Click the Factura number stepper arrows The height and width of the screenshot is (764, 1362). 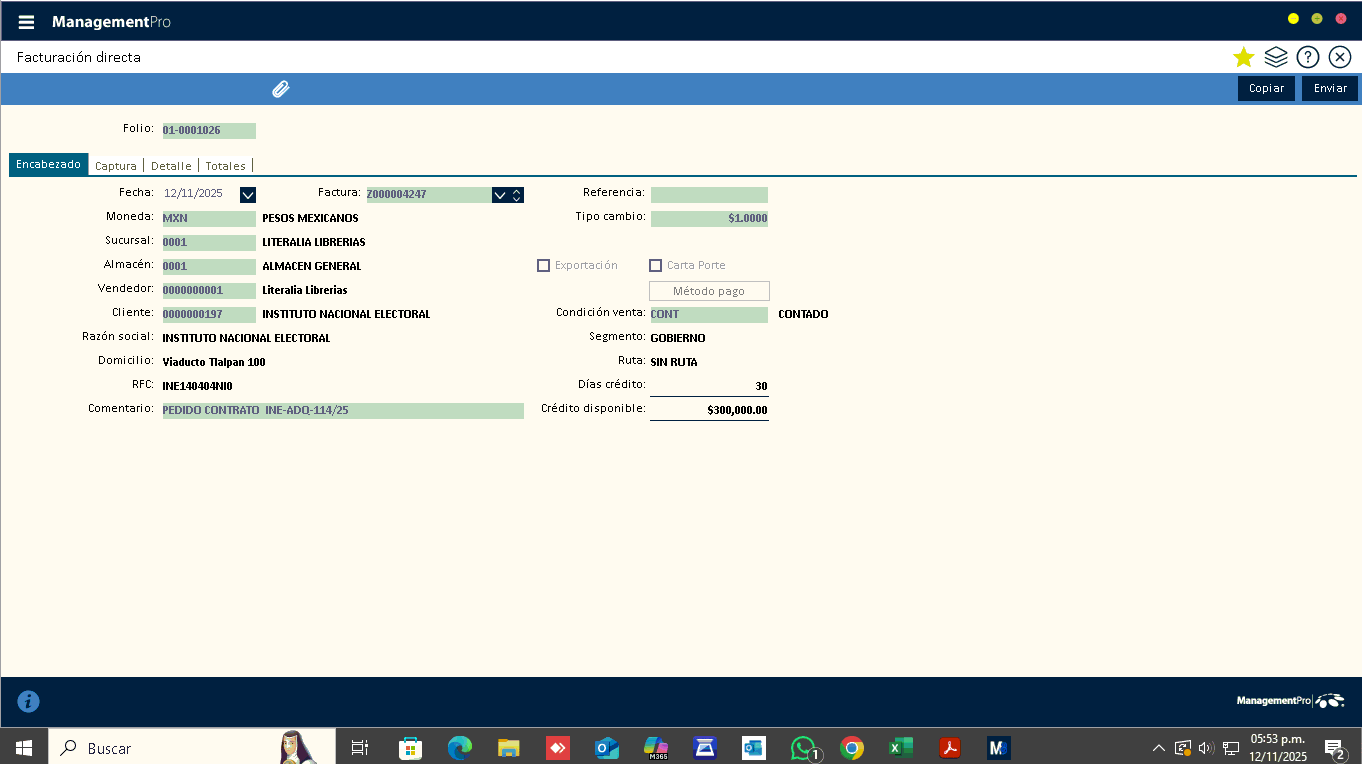click(x=516, y=195)
